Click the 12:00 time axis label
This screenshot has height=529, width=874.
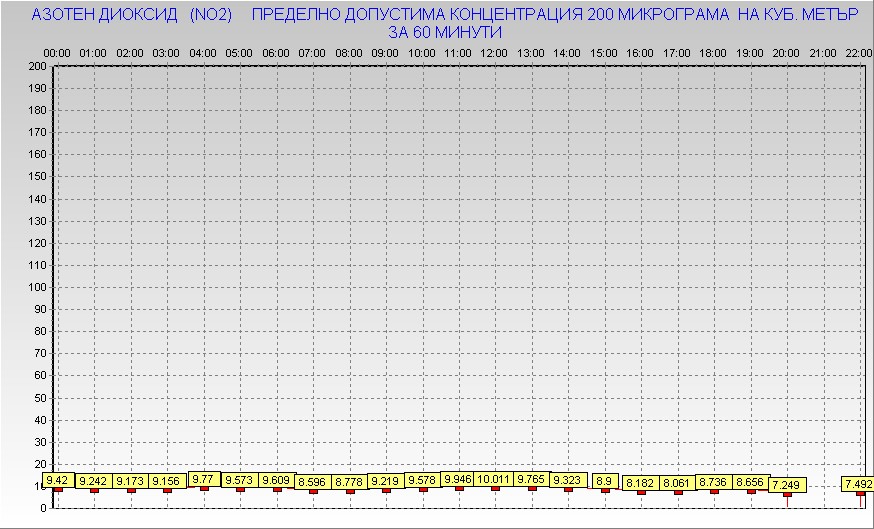point(494,52)
